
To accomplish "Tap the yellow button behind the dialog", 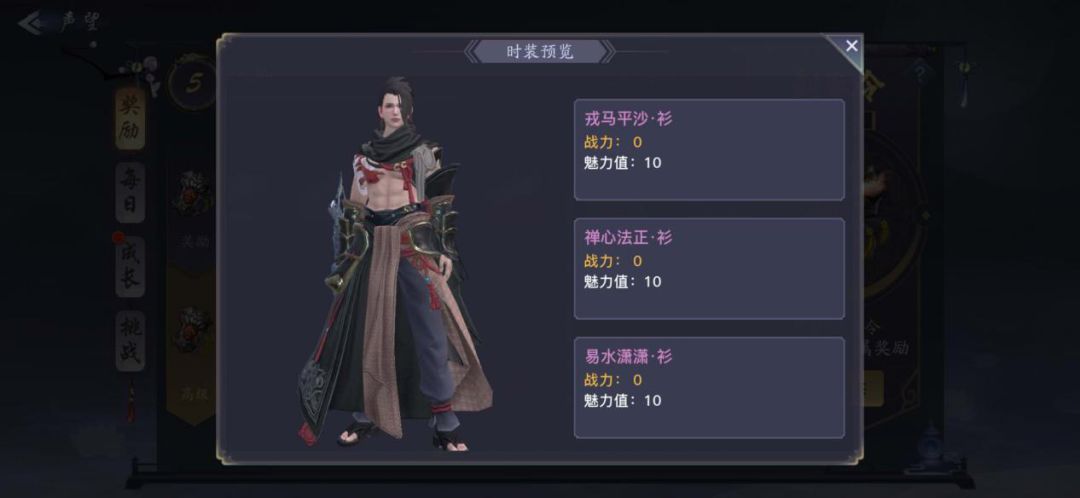I will (x=873, y=388).
